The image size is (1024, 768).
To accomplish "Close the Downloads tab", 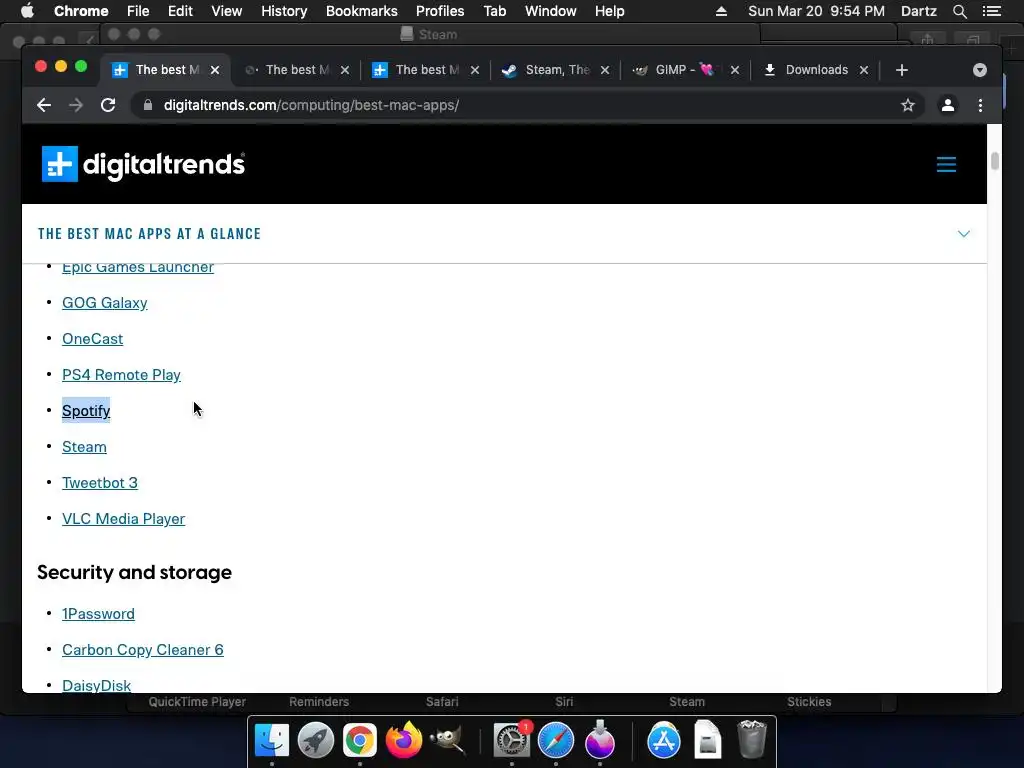I will [x=864, y=70].
